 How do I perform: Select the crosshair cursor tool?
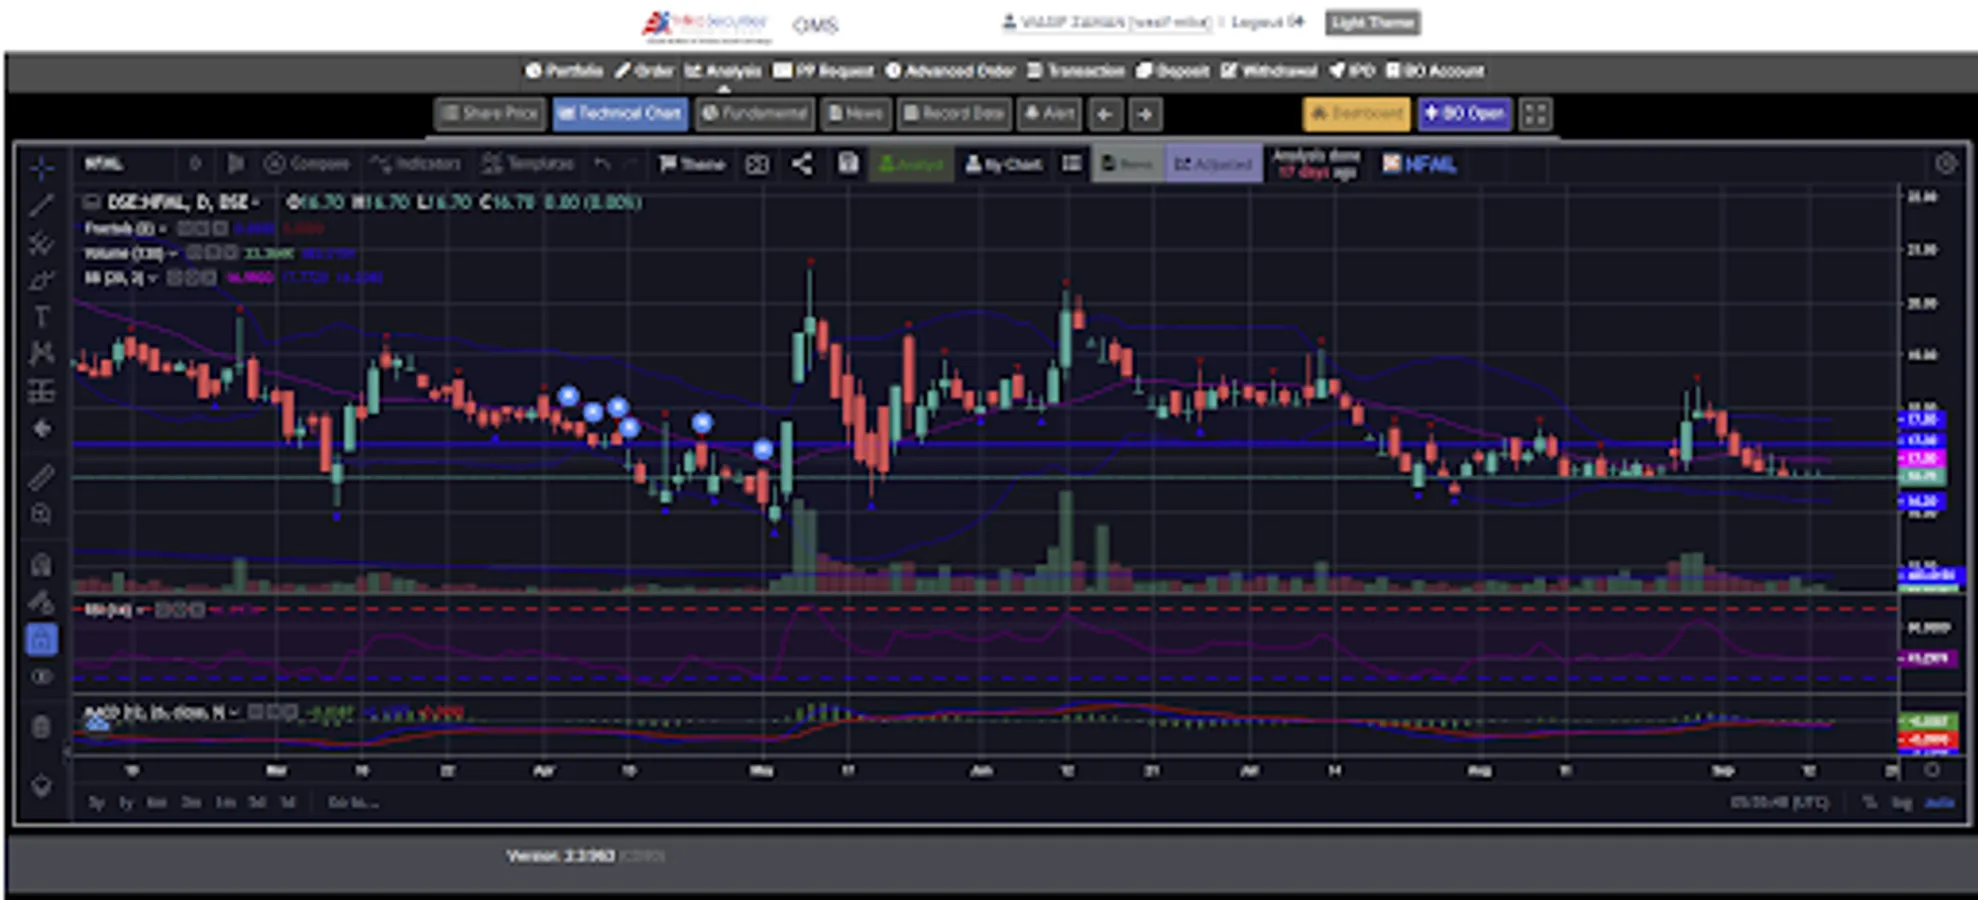click(x=41, y=167)
